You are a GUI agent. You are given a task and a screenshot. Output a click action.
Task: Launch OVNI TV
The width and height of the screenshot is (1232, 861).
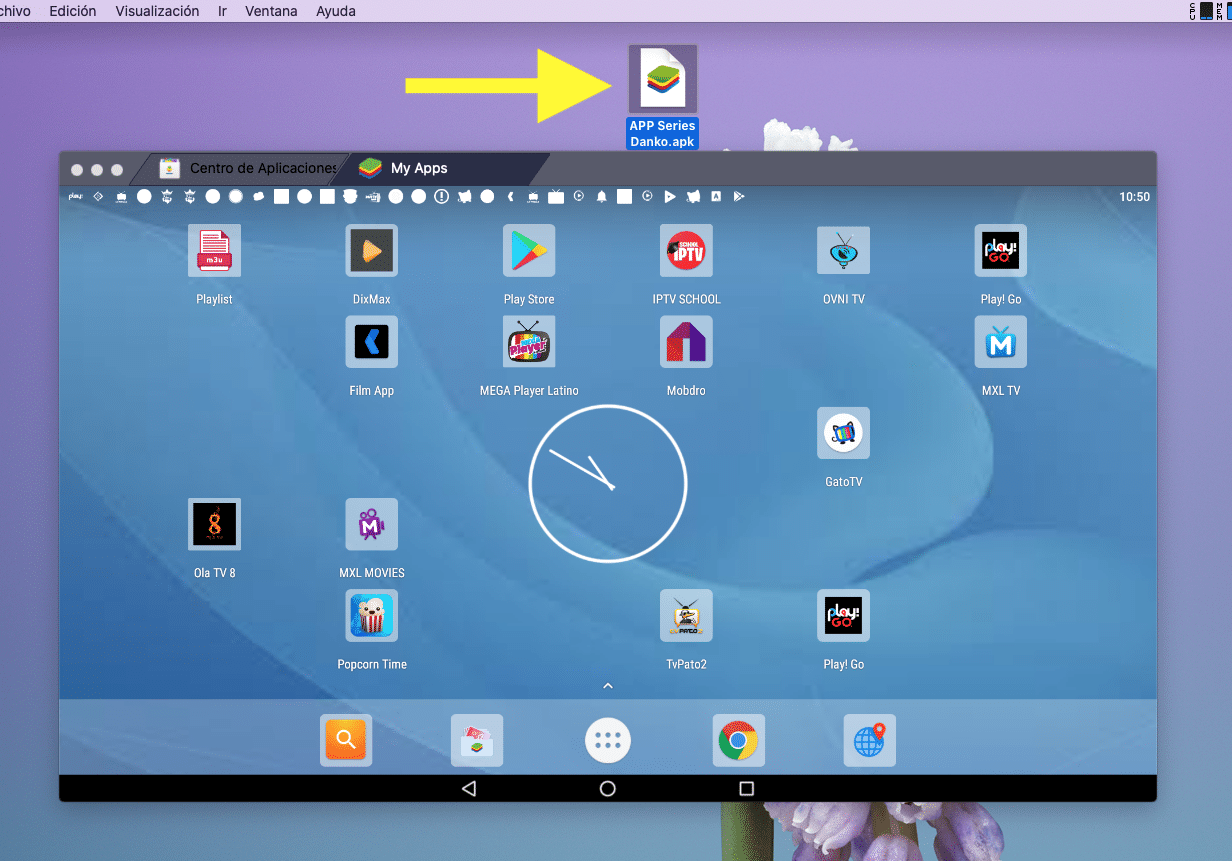click(x=843, y=250)
